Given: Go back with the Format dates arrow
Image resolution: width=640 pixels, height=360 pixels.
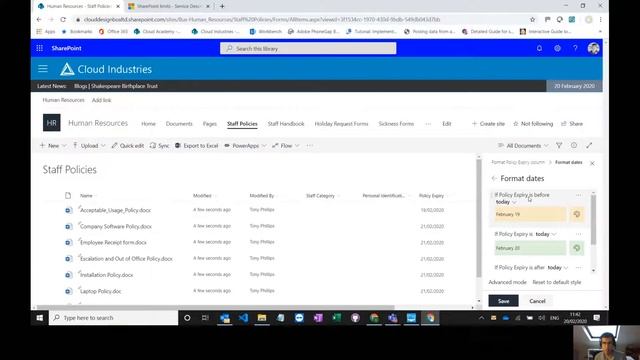Looking at the screenshot, I should pos(494,178).
